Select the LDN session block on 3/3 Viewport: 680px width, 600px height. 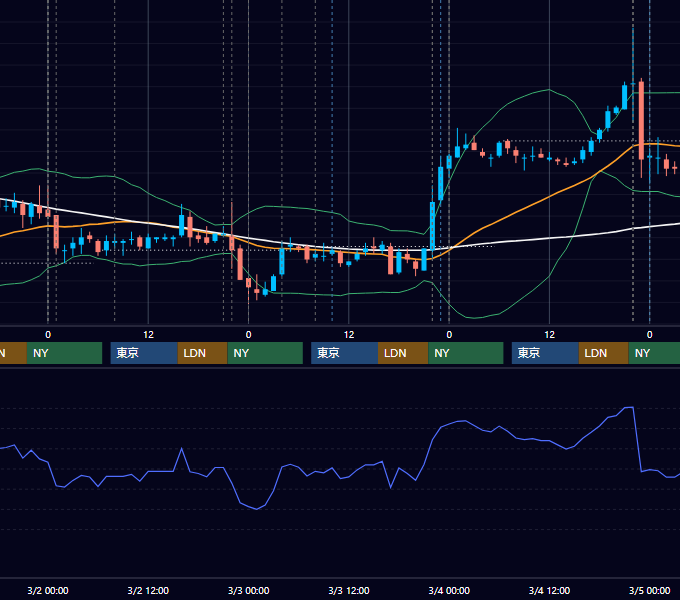pyautogui.click(x=403, y=353)
